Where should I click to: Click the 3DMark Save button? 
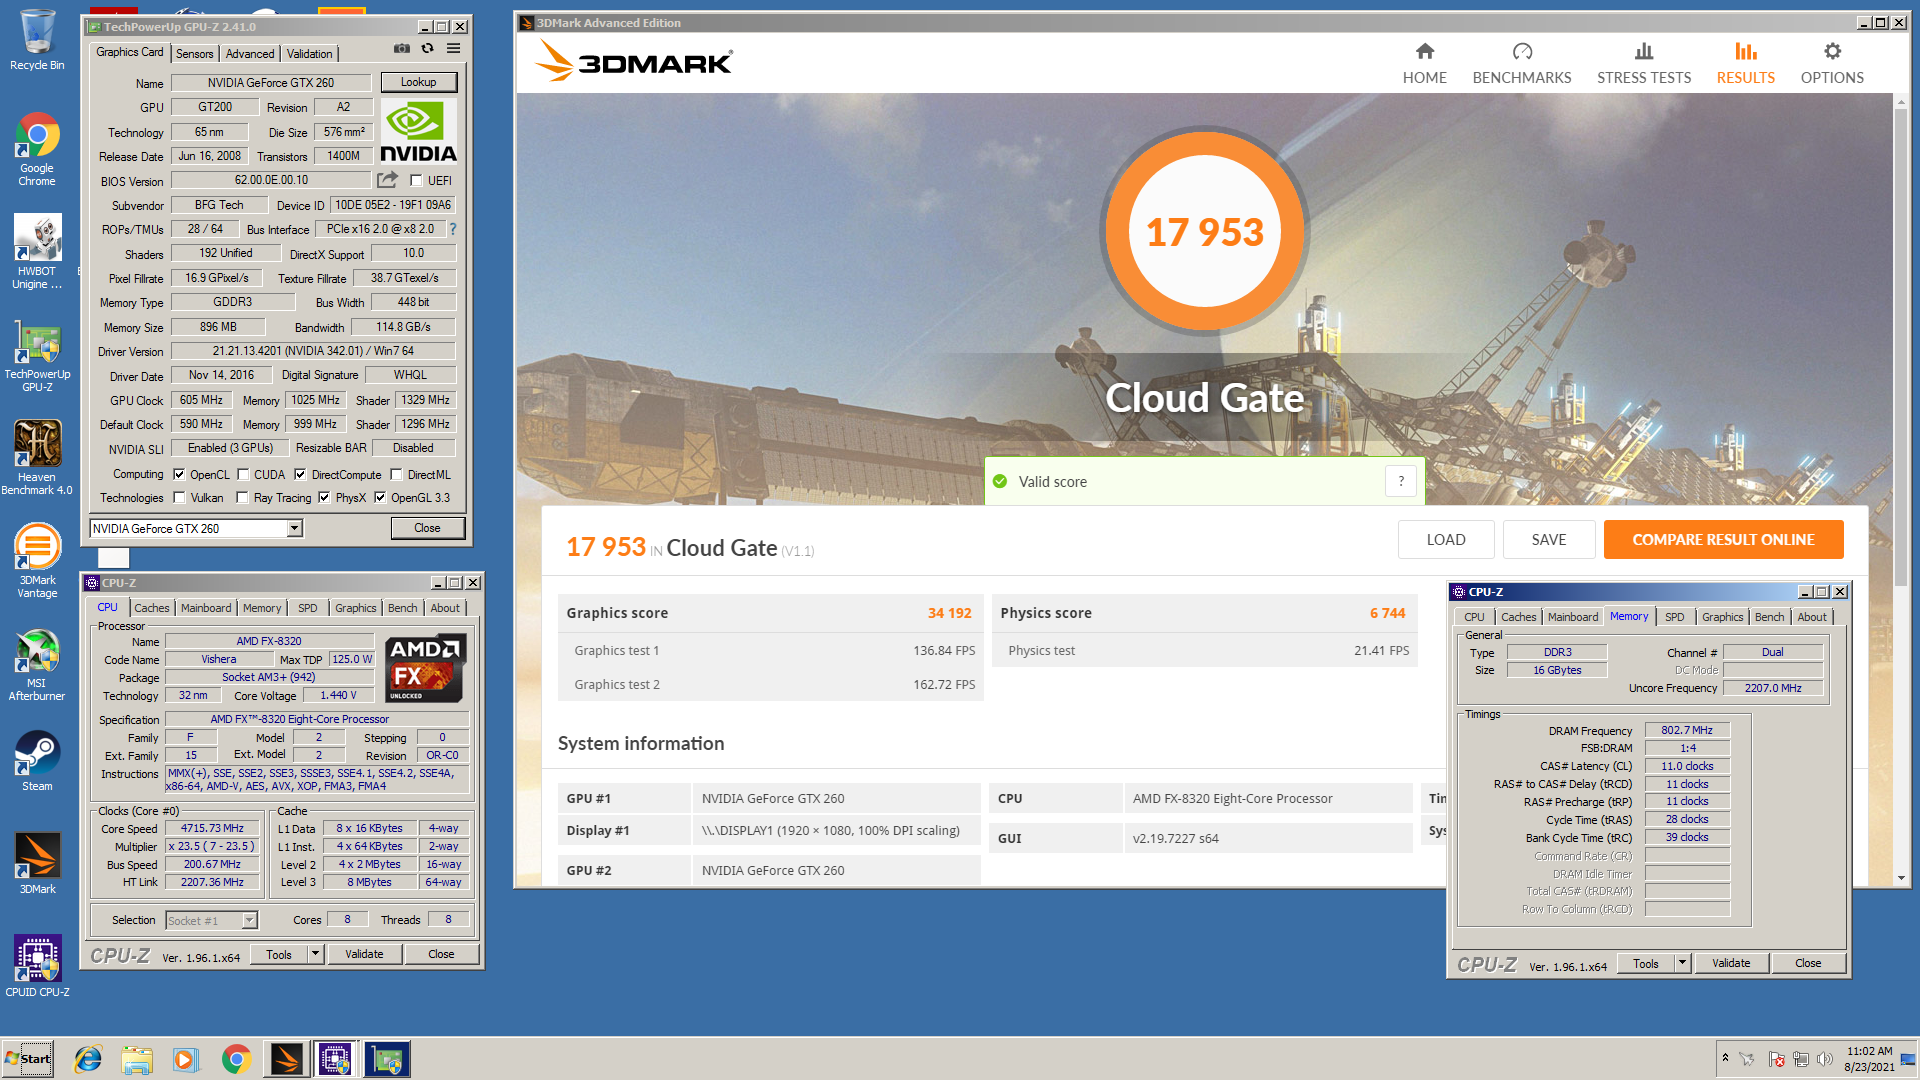pos(1548,540)
